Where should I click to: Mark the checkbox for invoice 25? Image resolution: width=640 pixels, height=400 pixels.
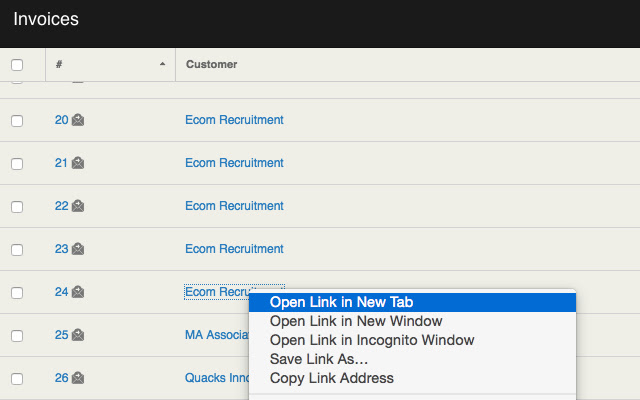pos(17,336)
